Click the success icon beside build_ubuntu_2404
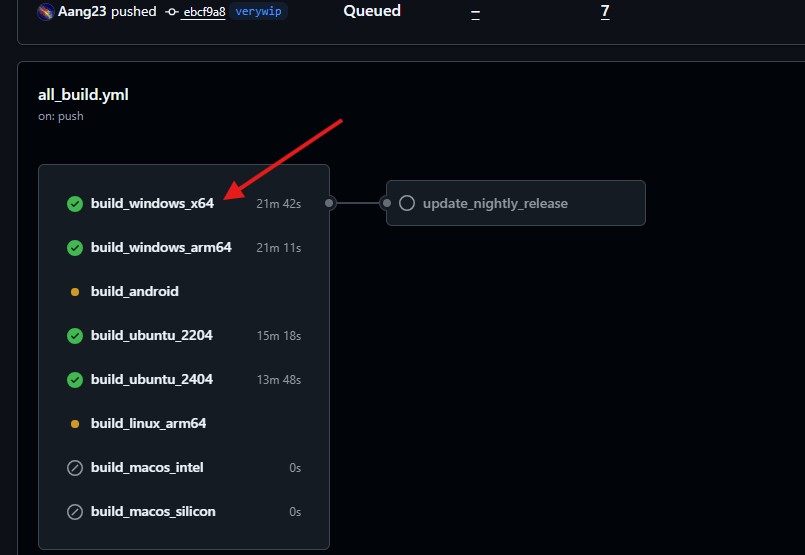Image resolution: width=805 pixels, height=555 pixels. [x=75, y=380]
